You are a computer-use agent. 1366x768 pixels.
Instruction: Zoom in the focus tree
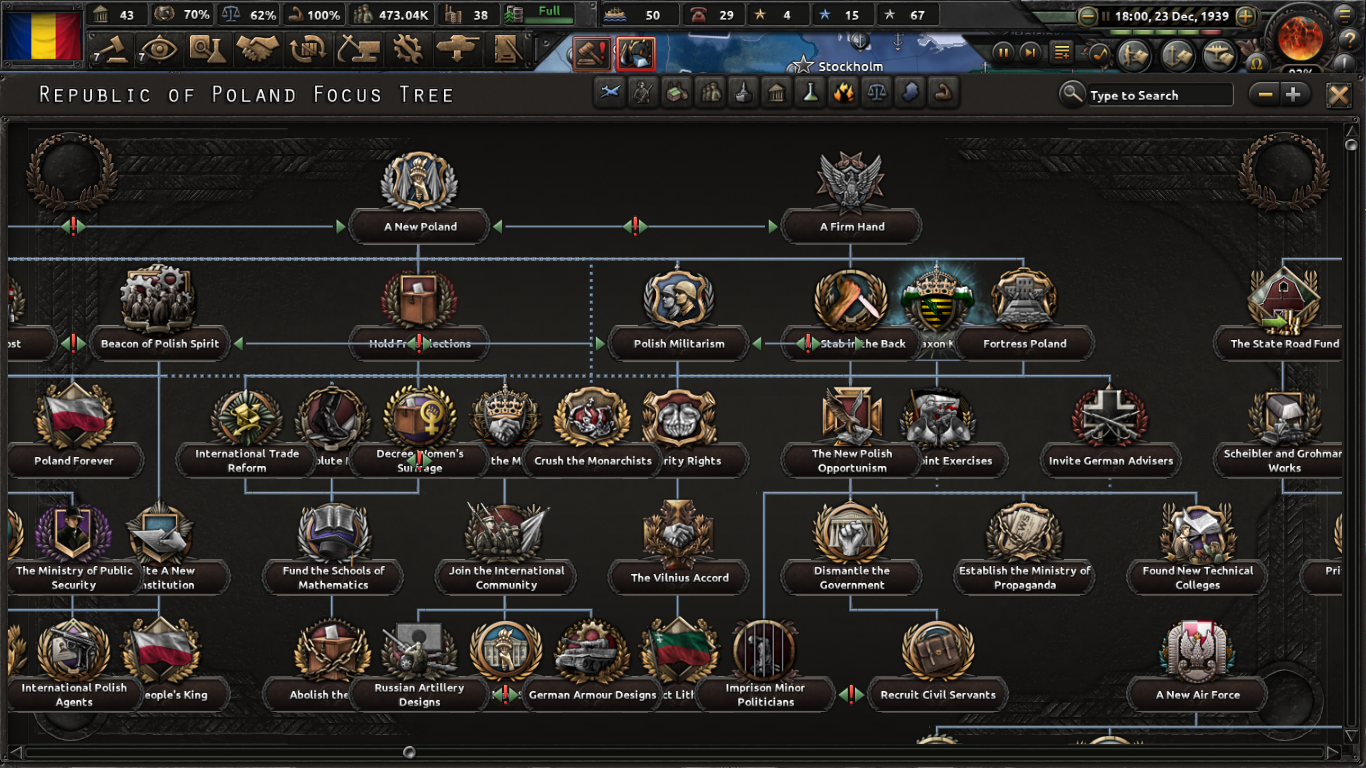tap(1293, 95)
